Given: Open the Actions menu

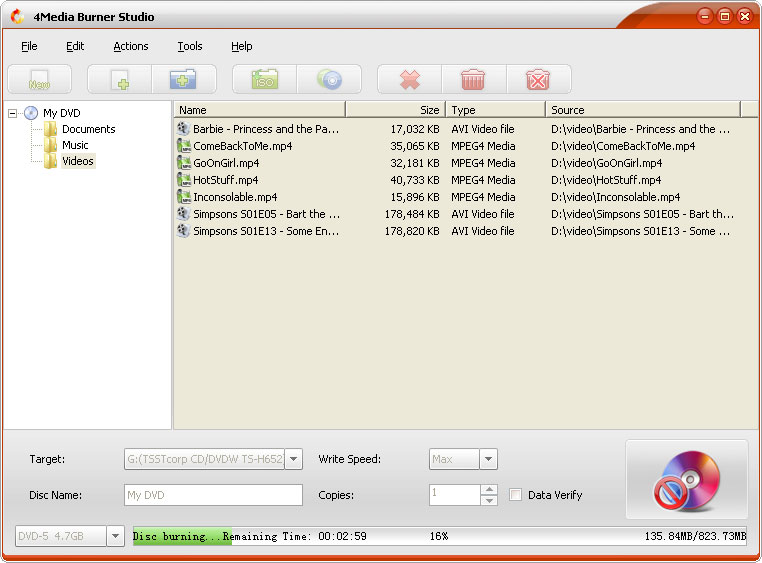Looking at the screenshot, I should pos(130,46).
